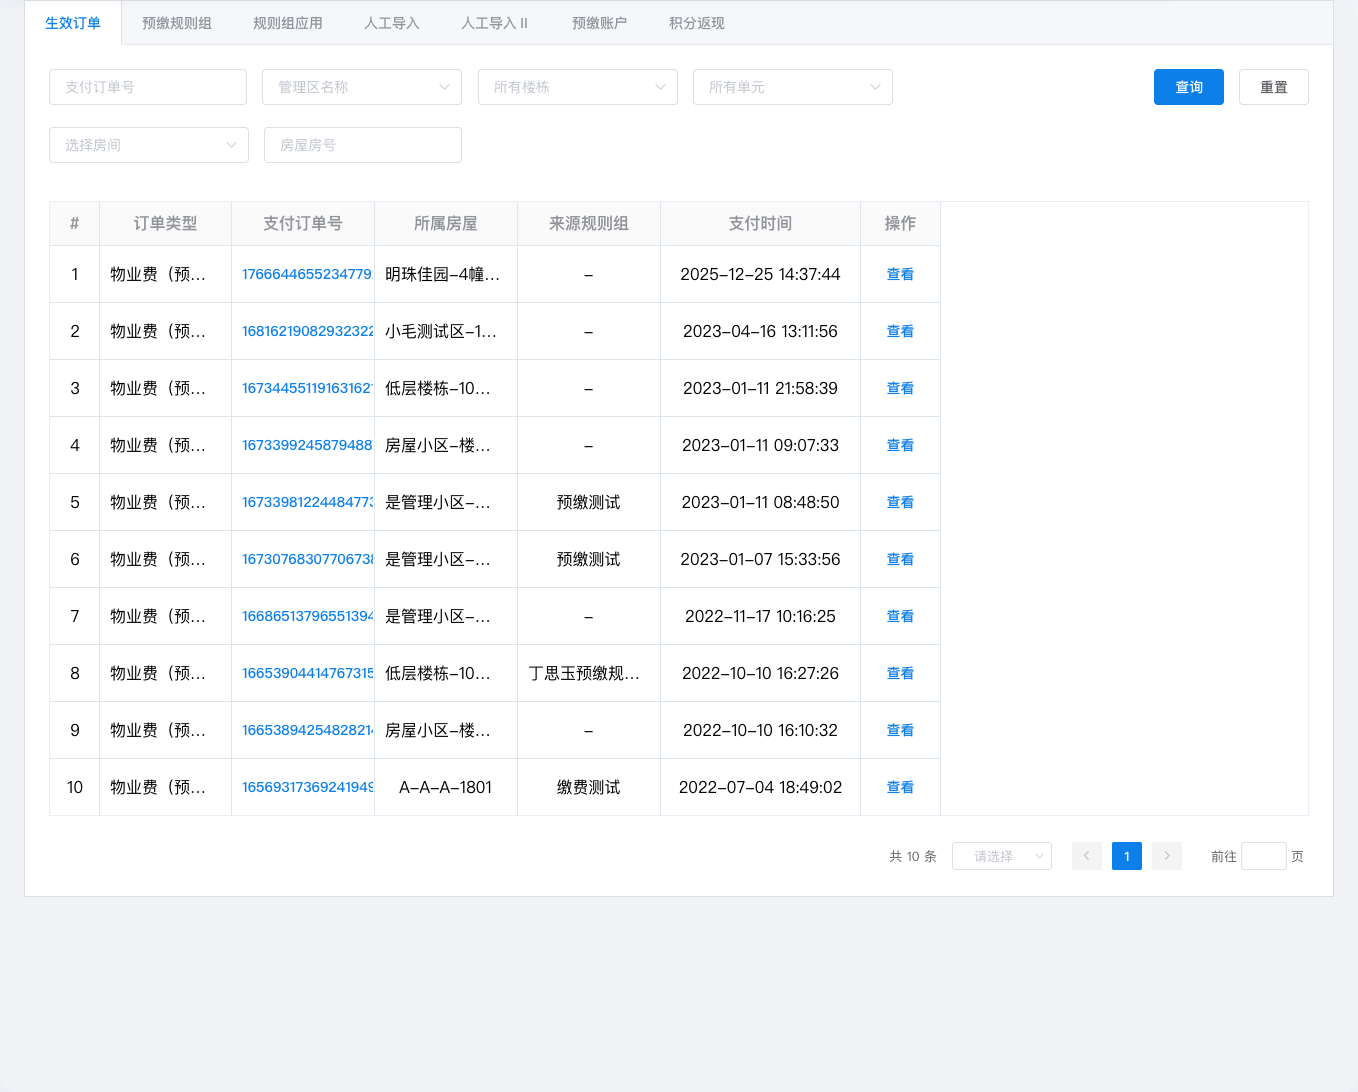This screenshot has width=1358, height=1092.
Task: Open the page size 请选择 dropdown
Action: (x=1001, y=856)
